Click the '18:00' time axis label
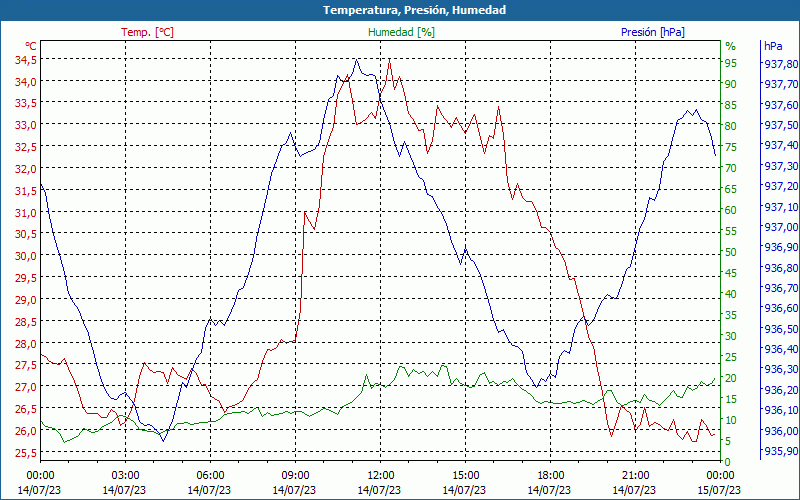 click(551, 476)
